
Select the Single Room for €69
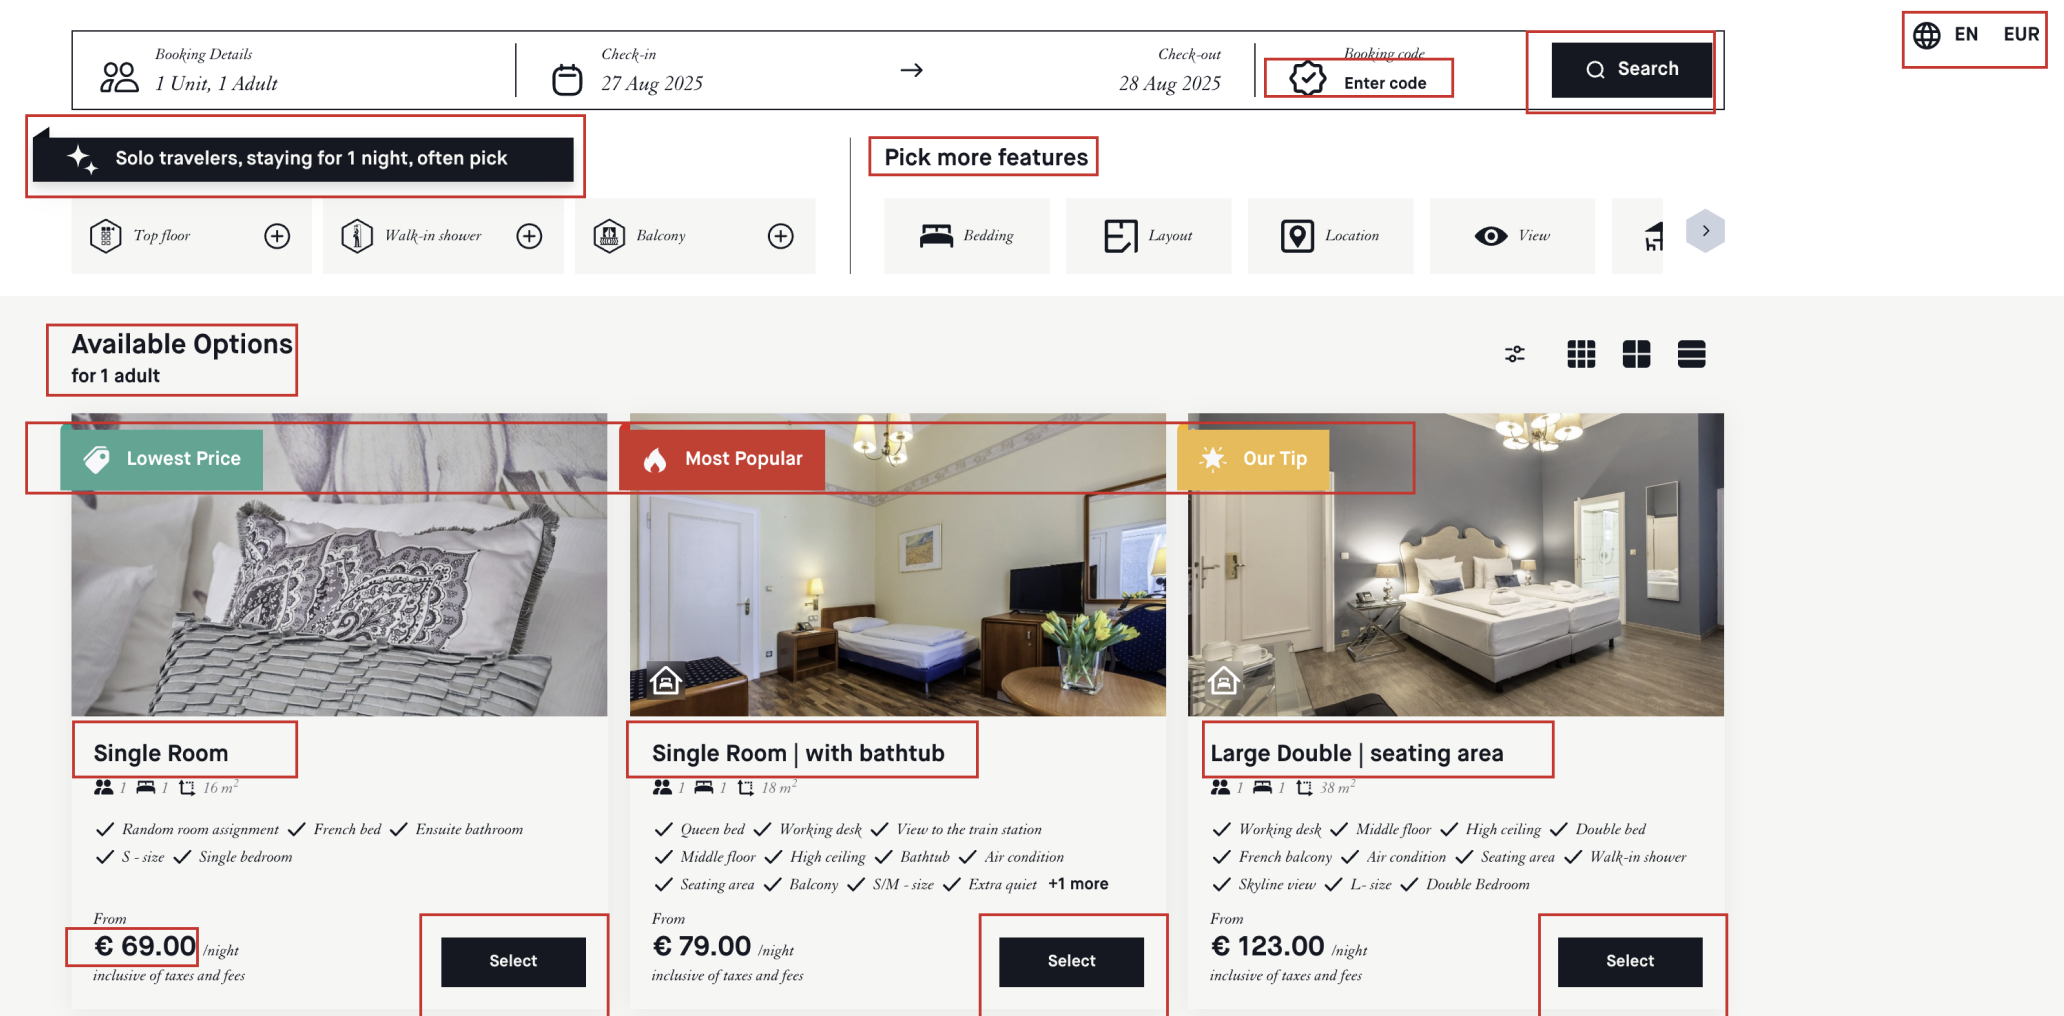coord(513,961)
